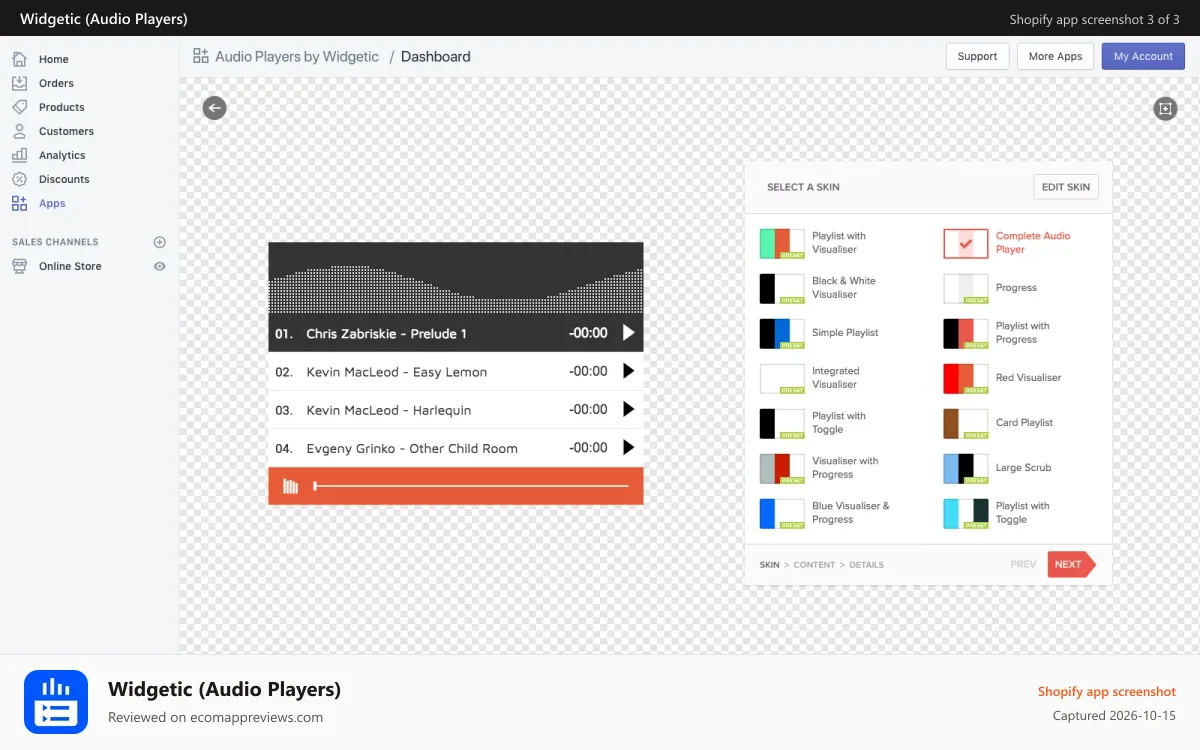This screenshot has height=750, width=1200.
Task: Select Playlist with Progress skin thumbnail
Action: [966, 334]
